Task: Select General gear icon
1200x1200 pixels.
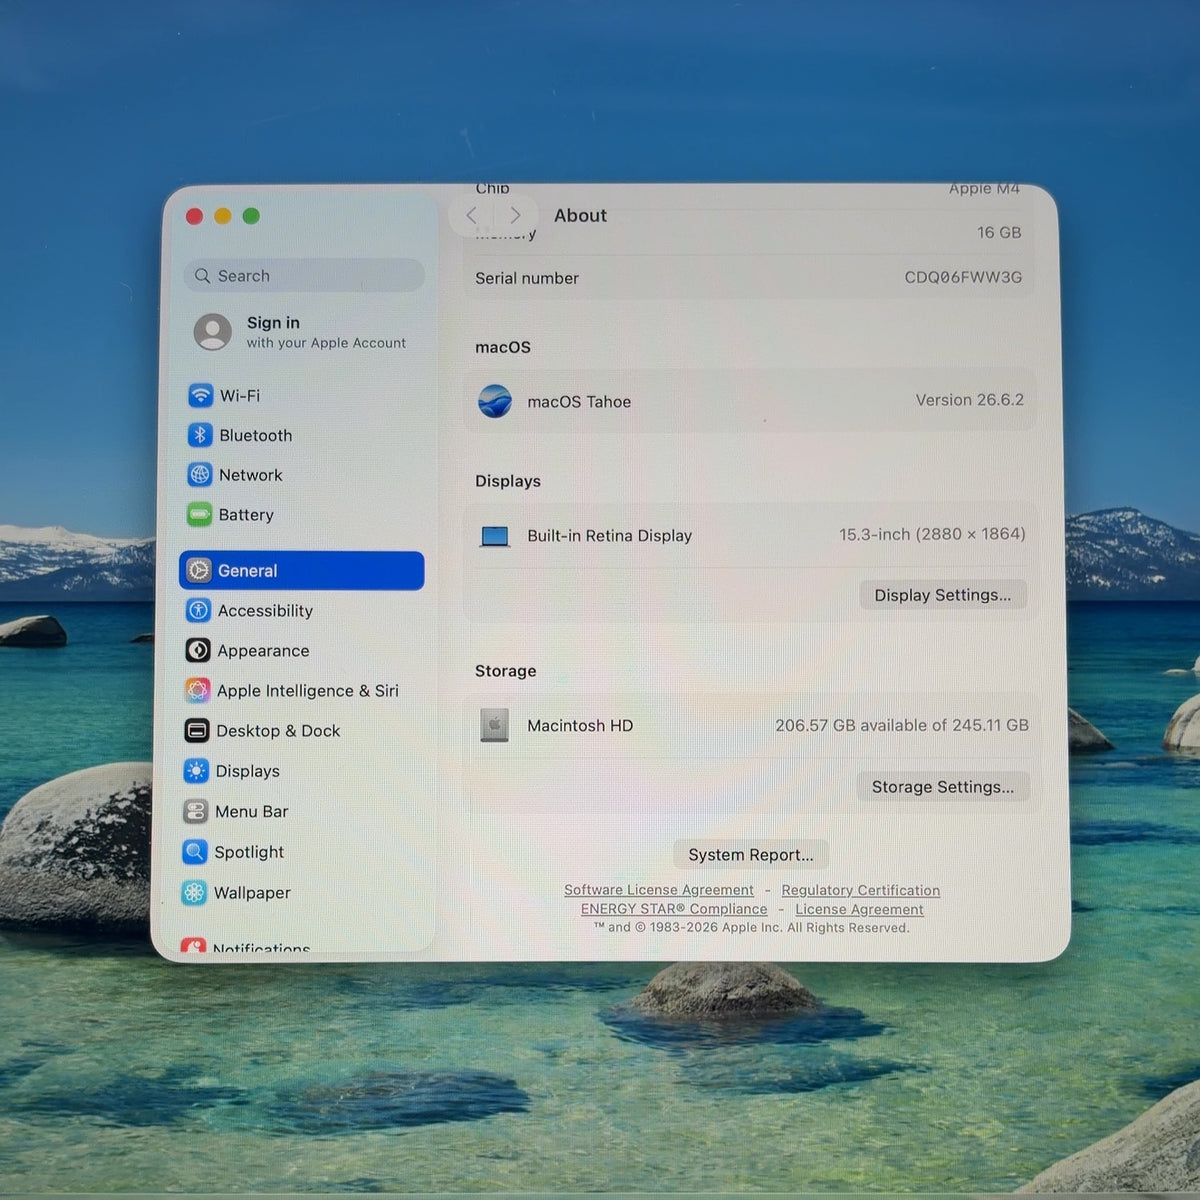Action: (x=198, y=571)
